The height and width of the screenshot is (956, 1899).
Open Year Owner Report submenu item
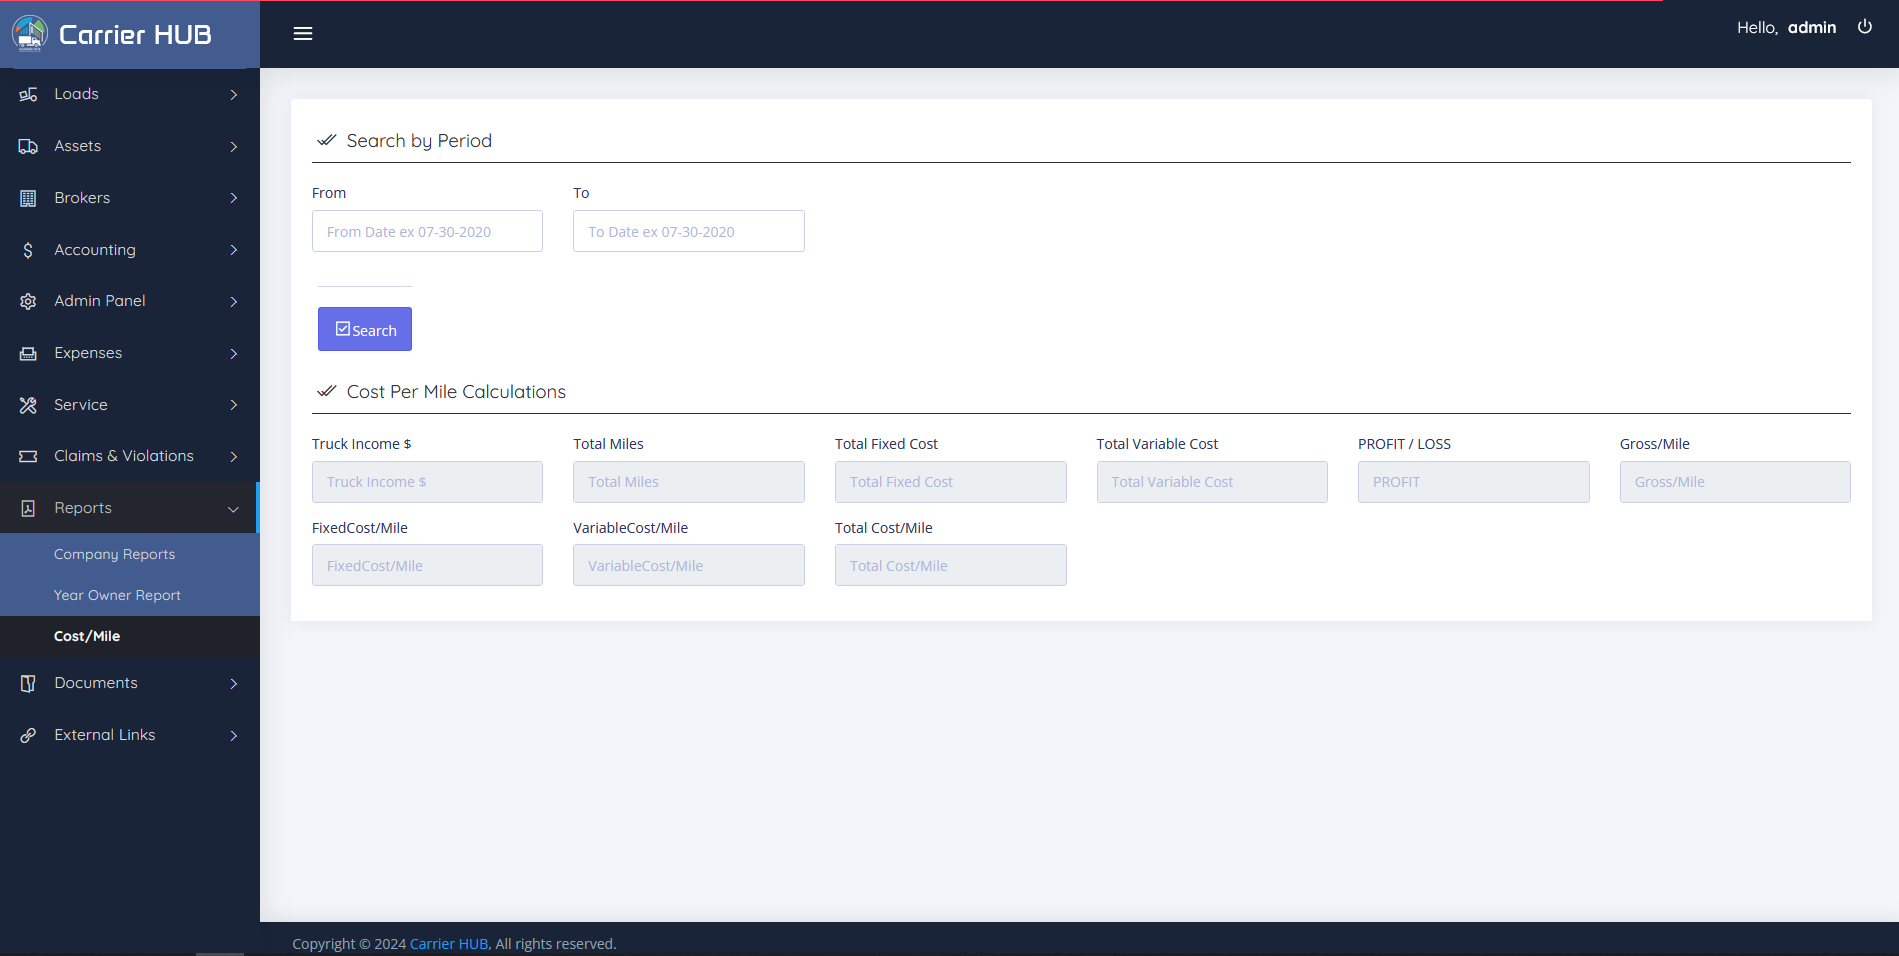[x=117, y=595]
